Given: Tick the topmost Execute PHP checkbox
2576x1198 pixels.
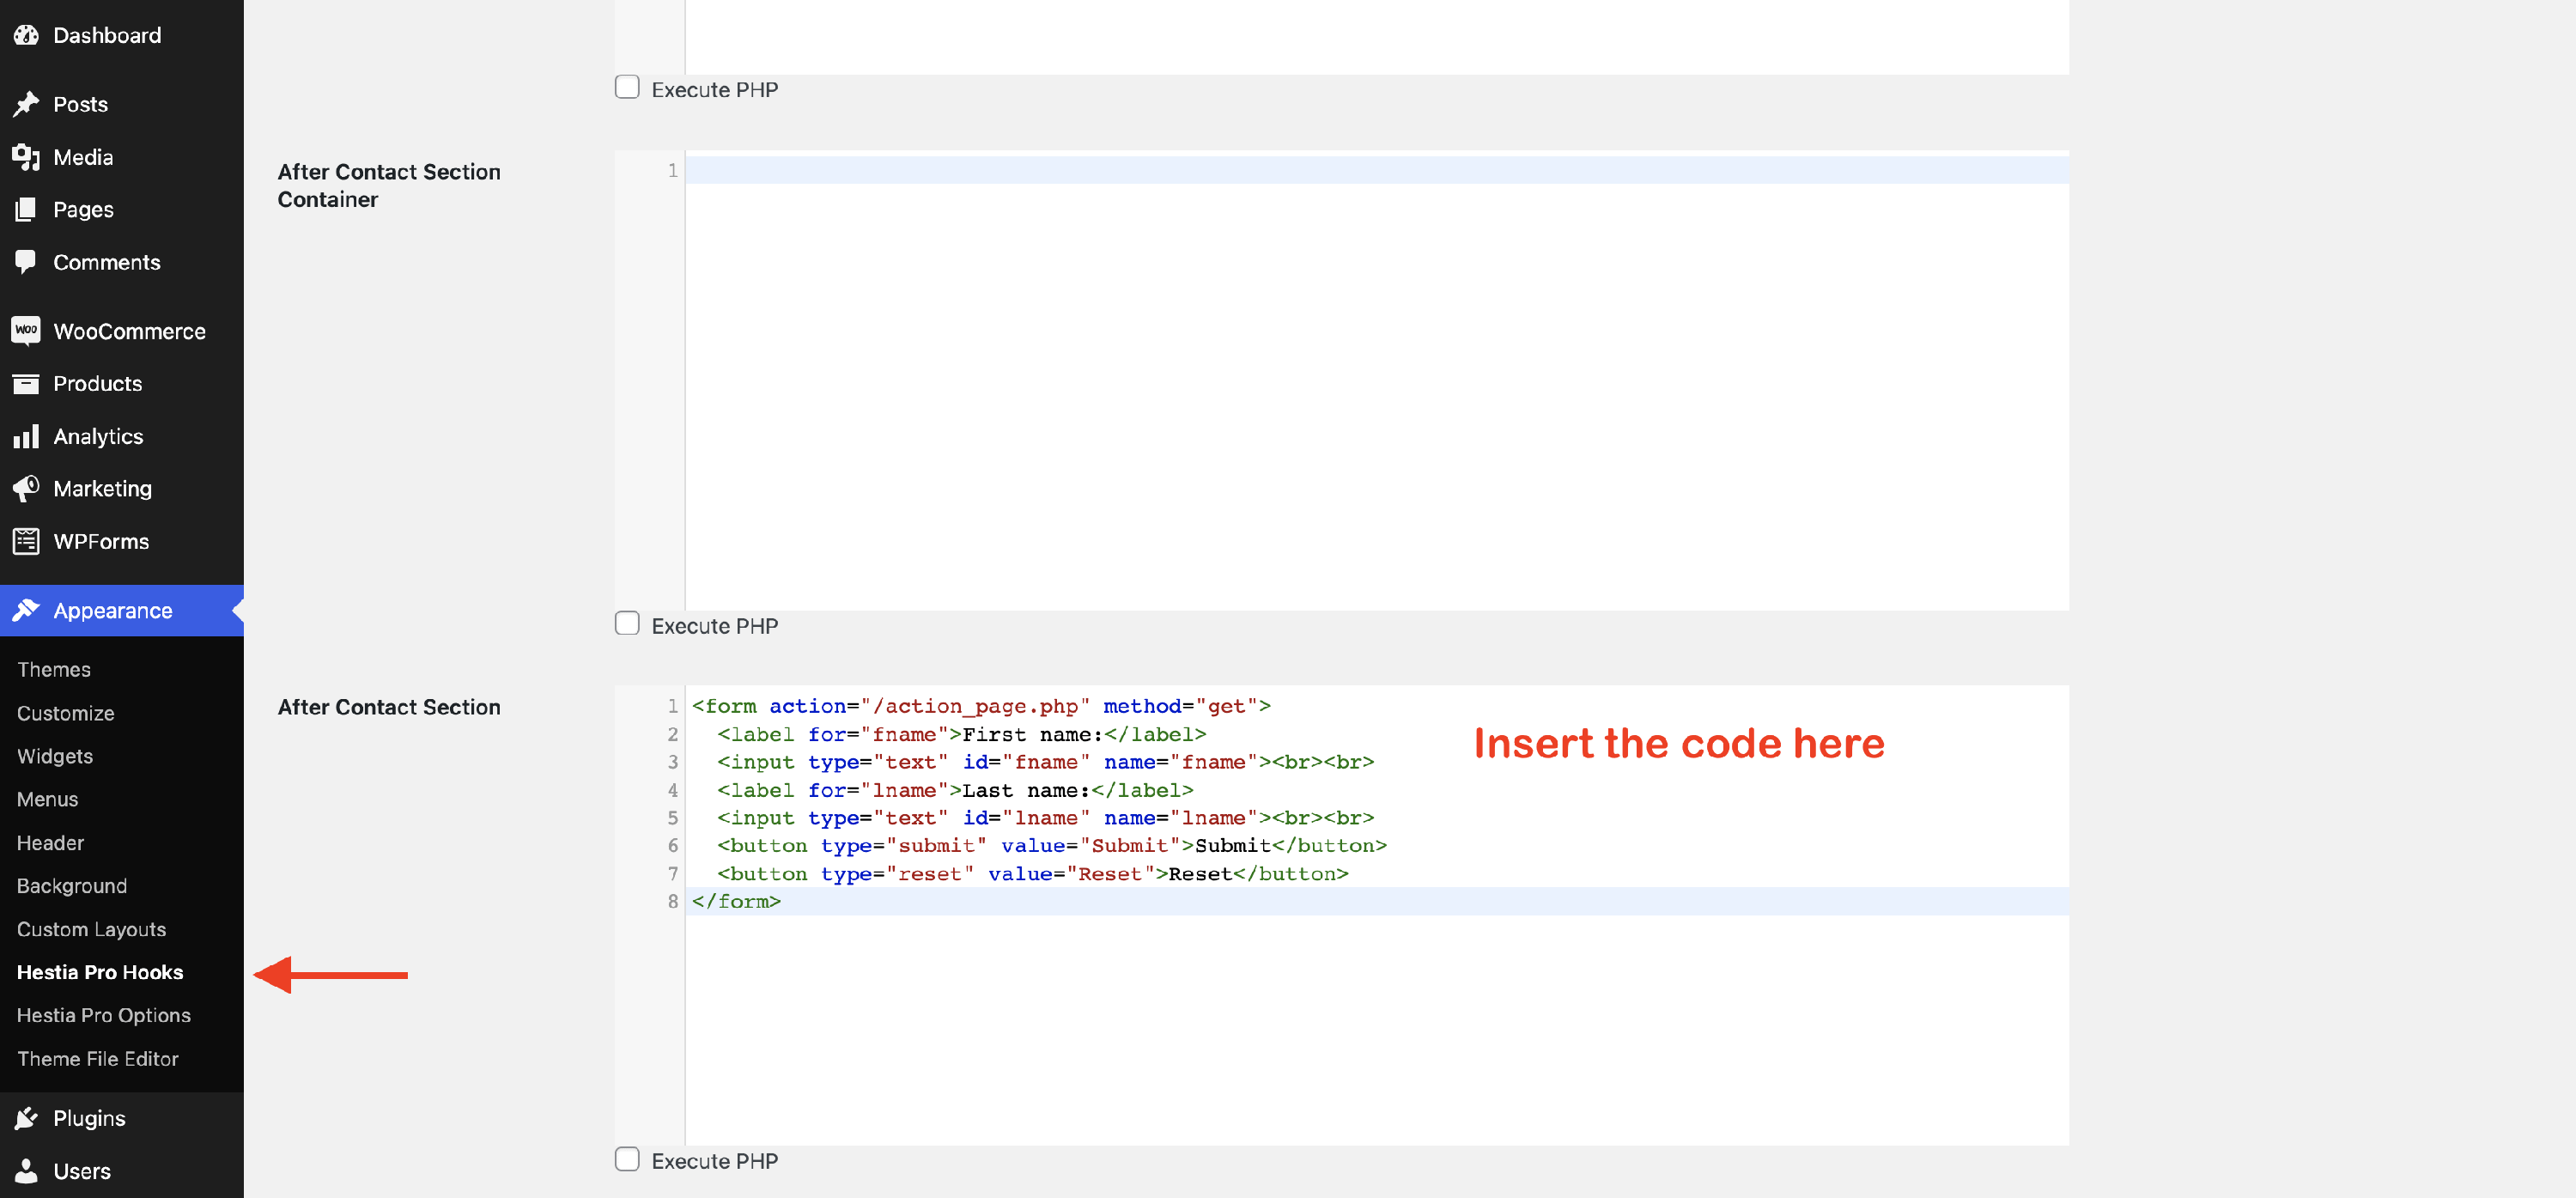Looking at the screenshot, I should (627, 88).
